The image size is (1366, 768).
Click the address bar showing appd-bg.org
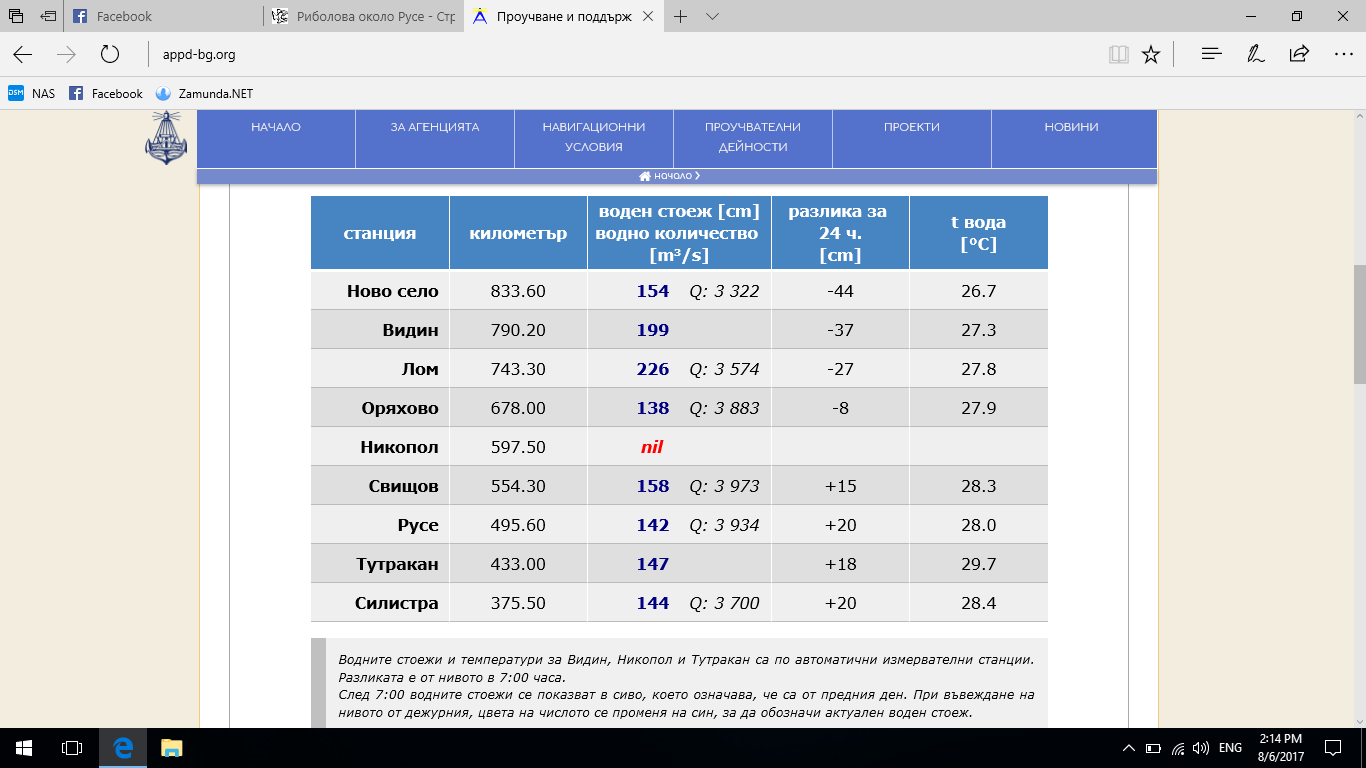[600, 55]
